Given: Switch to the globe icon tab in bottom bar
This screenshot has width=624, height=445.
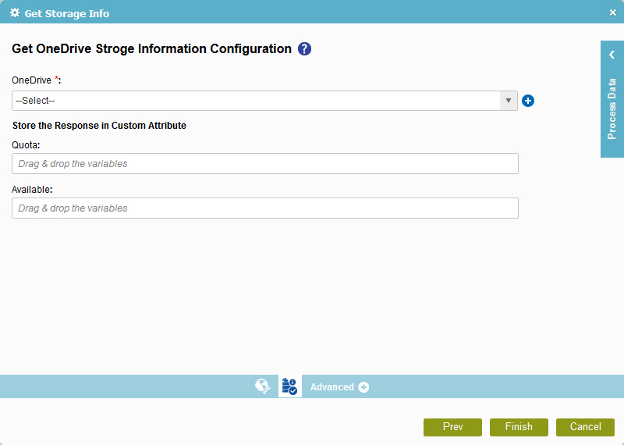Looking at the screenshot, I should pyautogui.click(x=263, y=386).
